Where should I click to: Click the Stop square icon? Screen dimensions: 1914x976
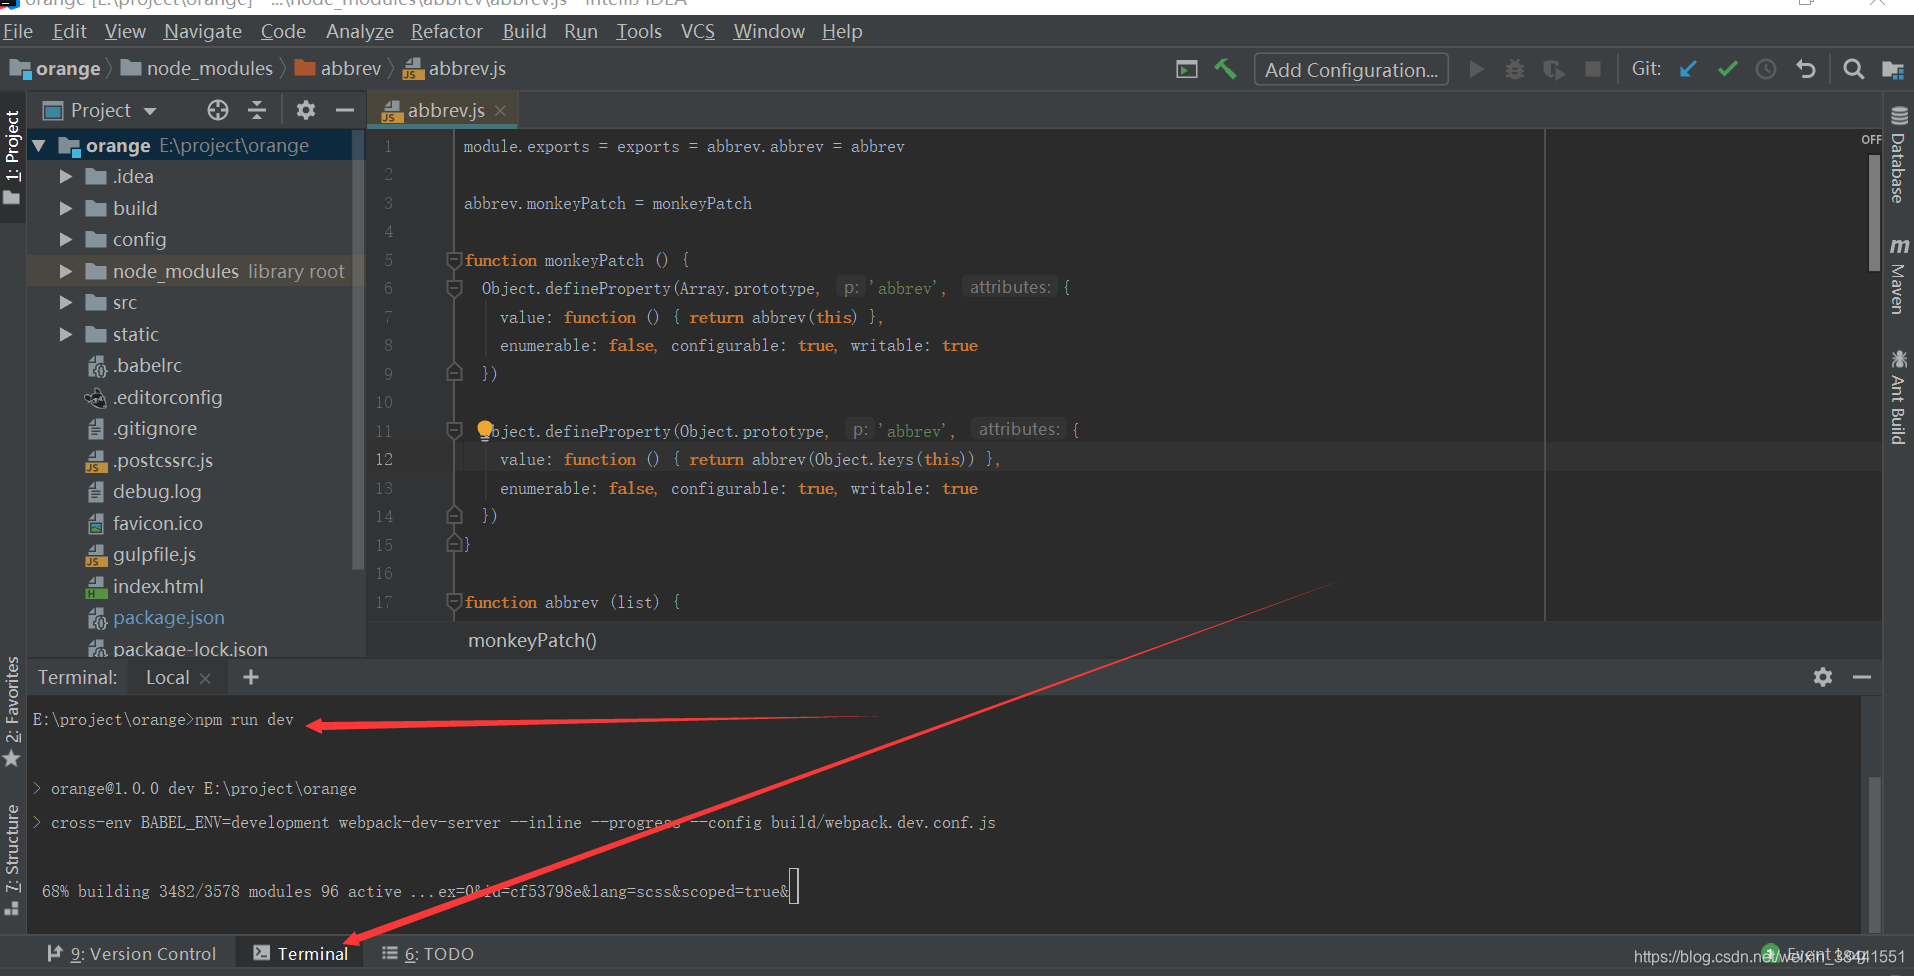1593,69
